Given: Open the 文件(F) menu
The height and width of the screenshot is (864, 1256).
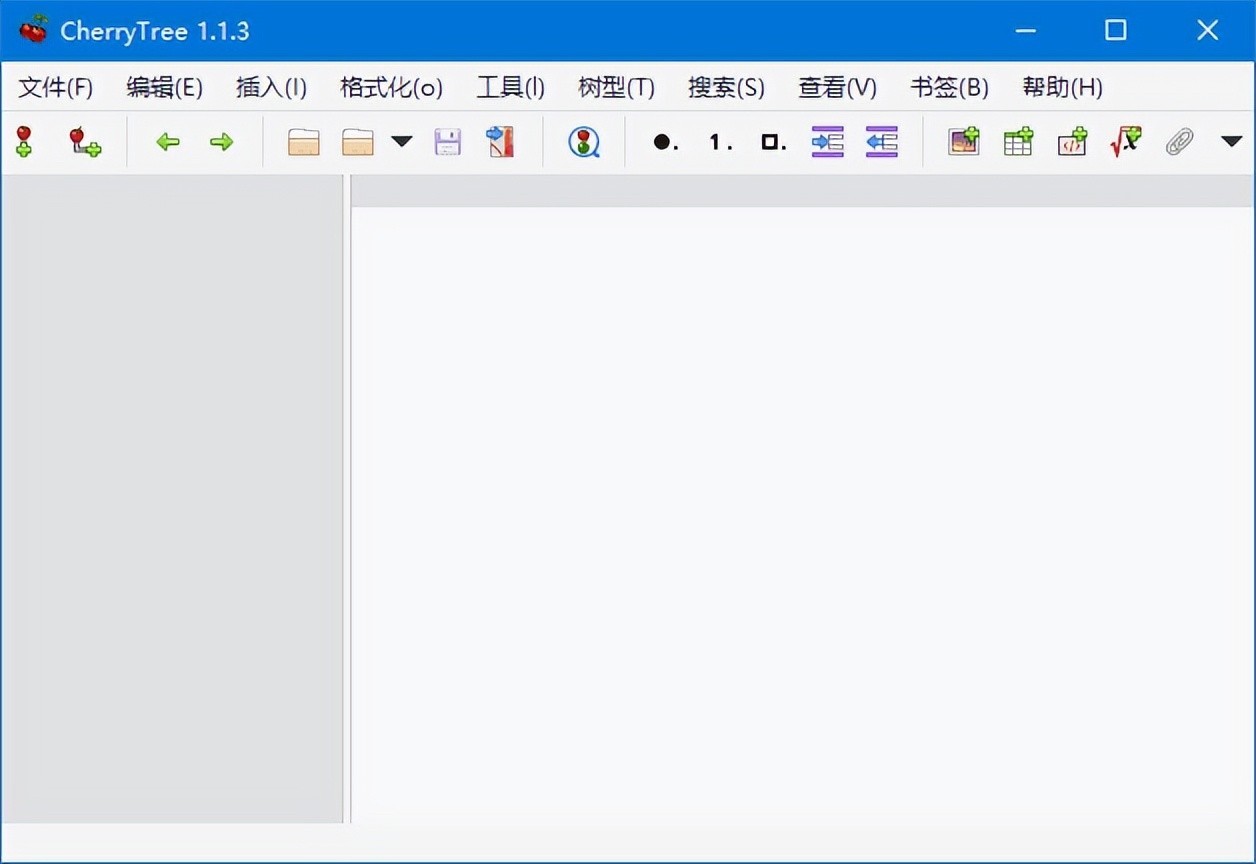Looking at the screenshot, I should pos(56,88).
